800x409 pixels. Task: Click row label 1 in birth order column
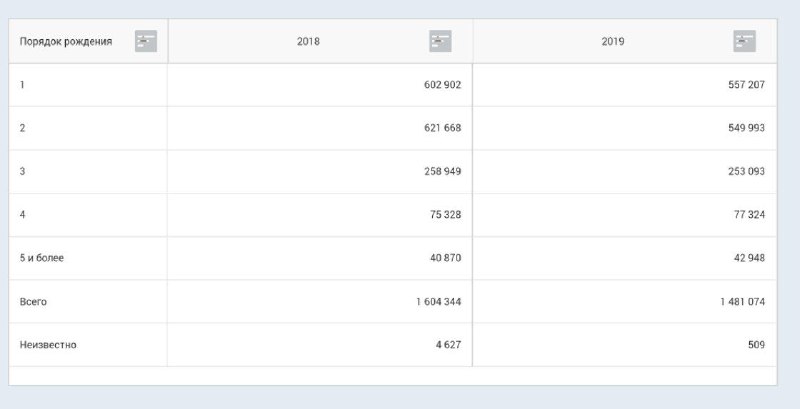(x=22, y=85)
